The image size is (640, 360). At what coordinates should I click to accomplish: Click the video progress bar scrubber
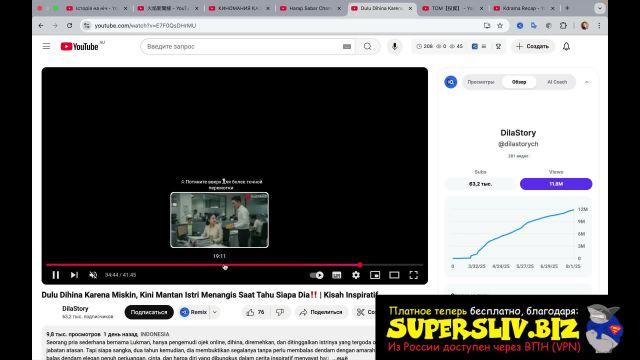coord(360,265)
